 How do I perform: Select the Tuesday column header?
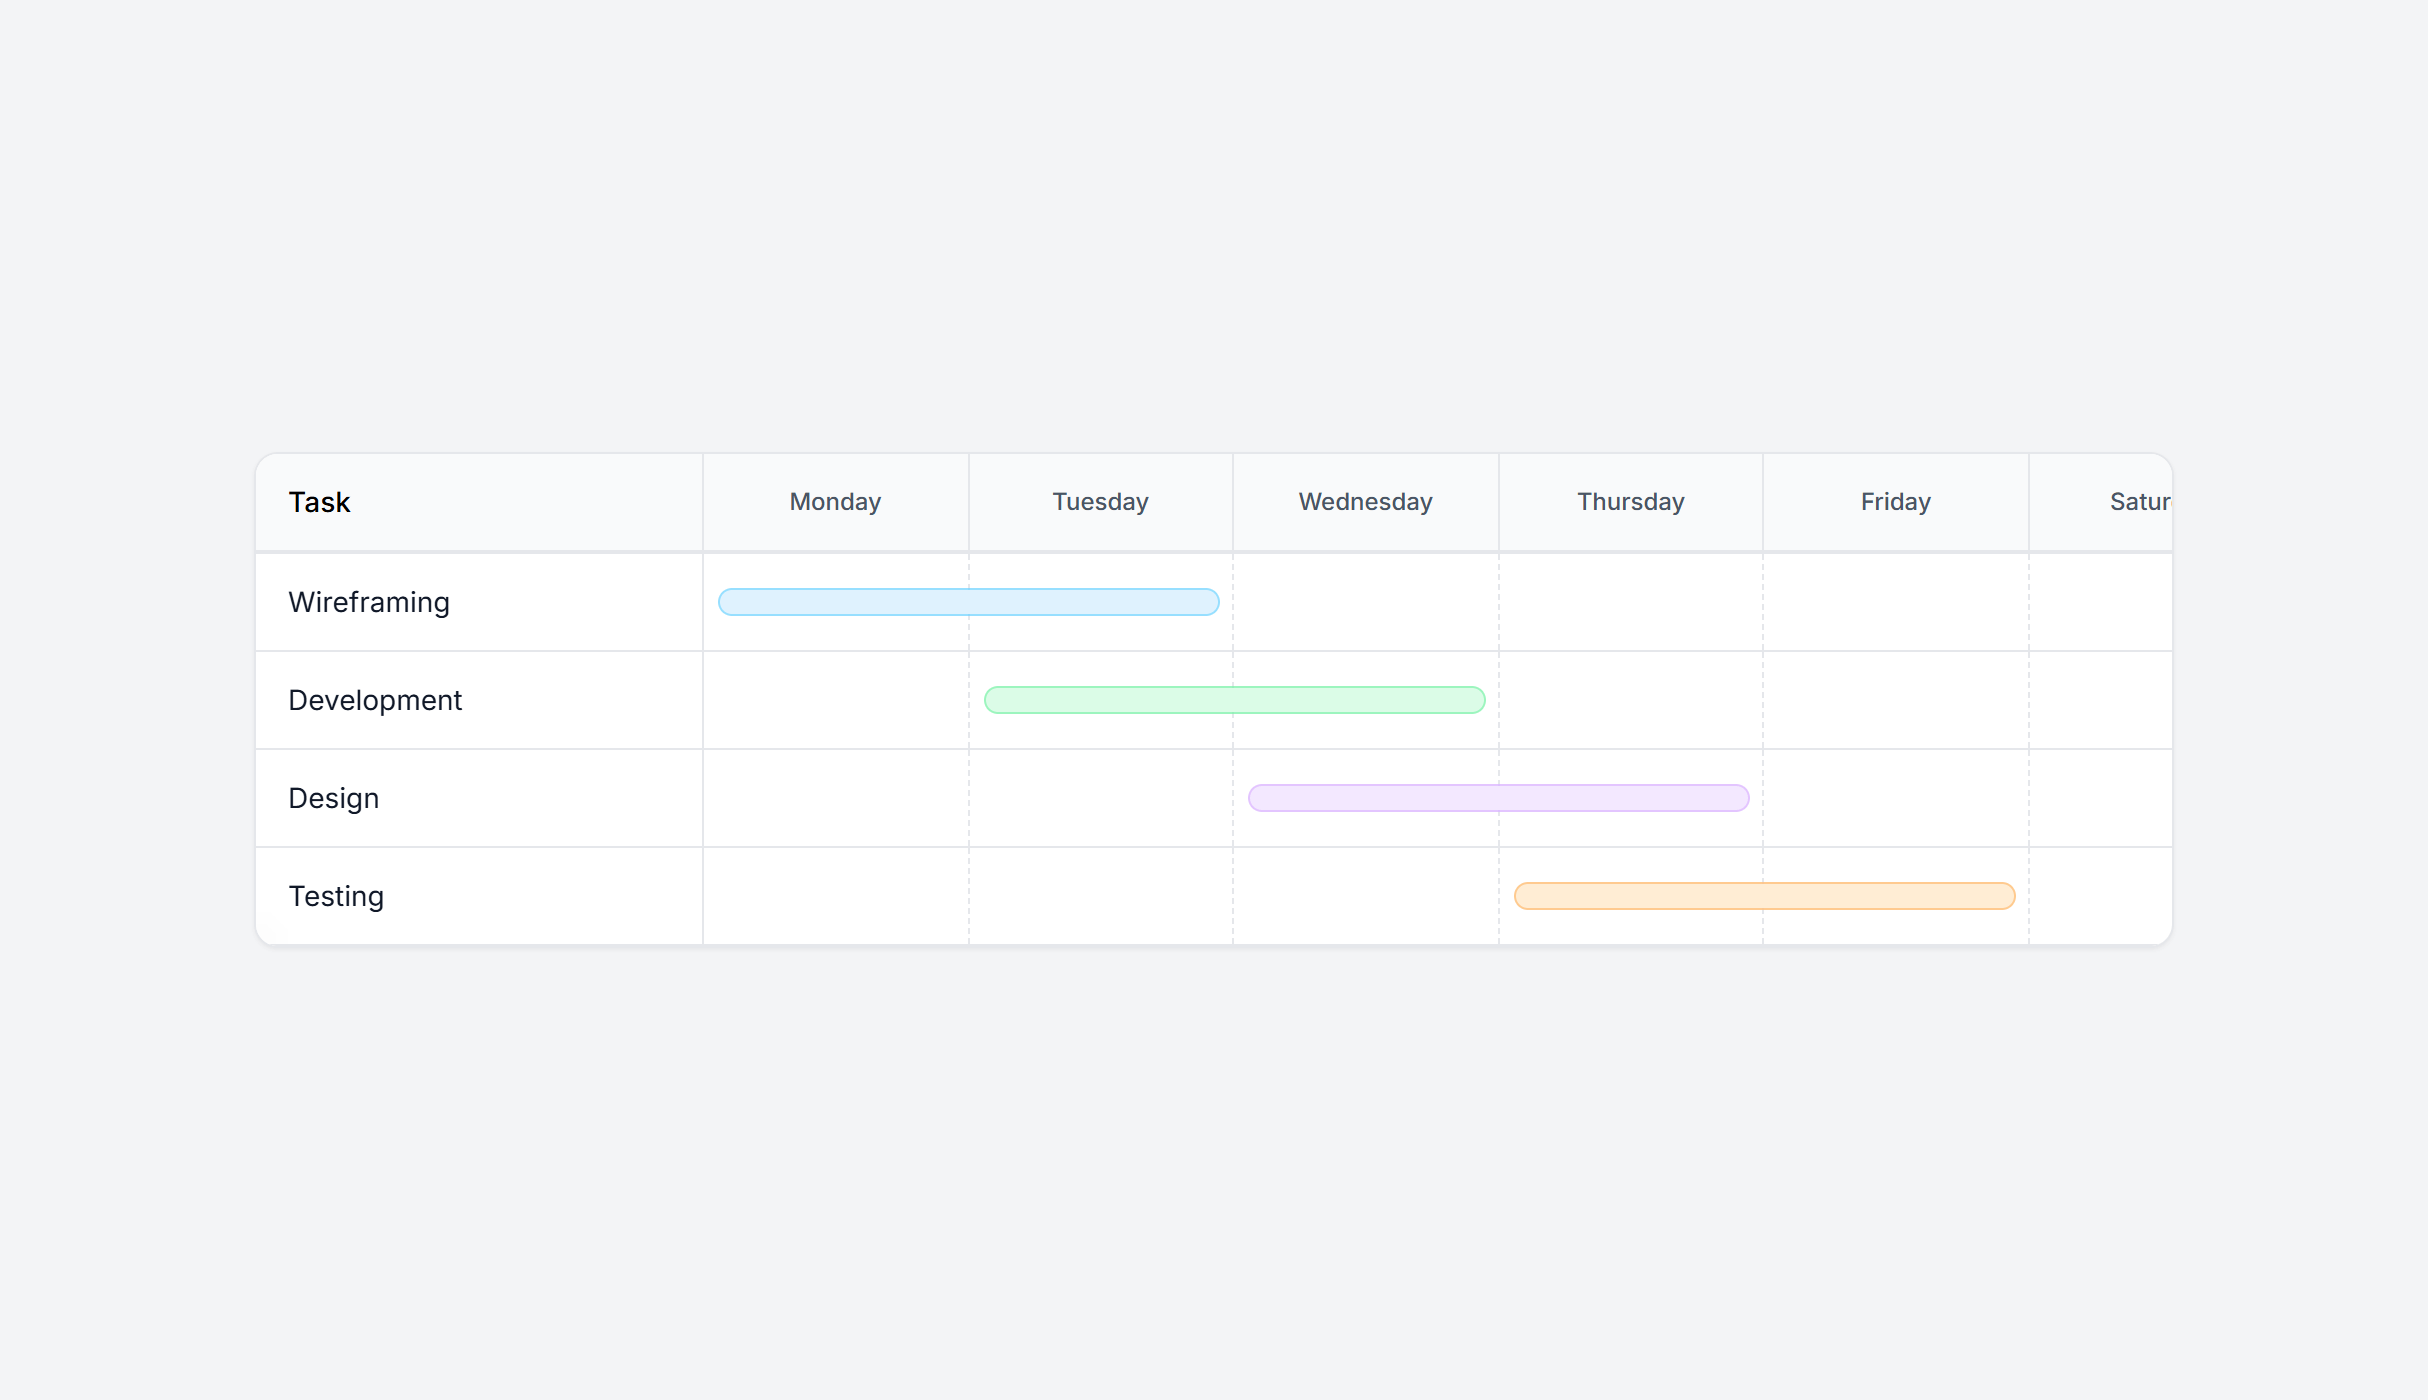(1100, 501)
